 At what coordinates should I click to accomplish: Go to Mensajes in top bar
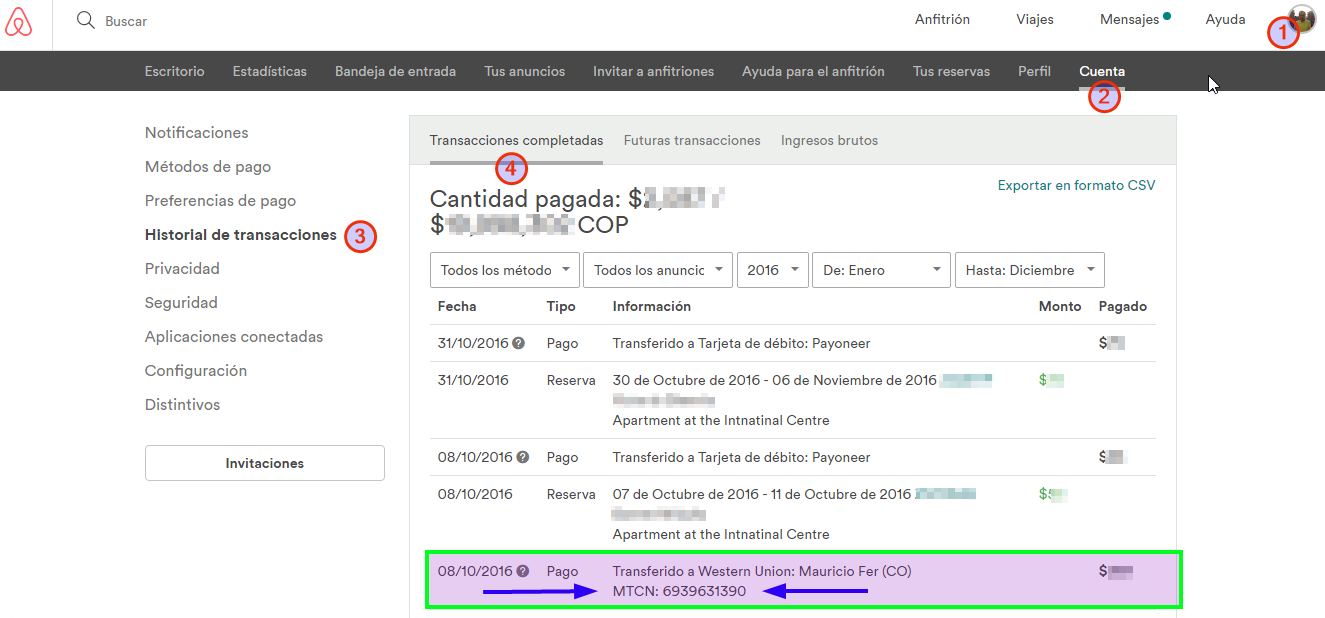click(x=1129, y=19)
